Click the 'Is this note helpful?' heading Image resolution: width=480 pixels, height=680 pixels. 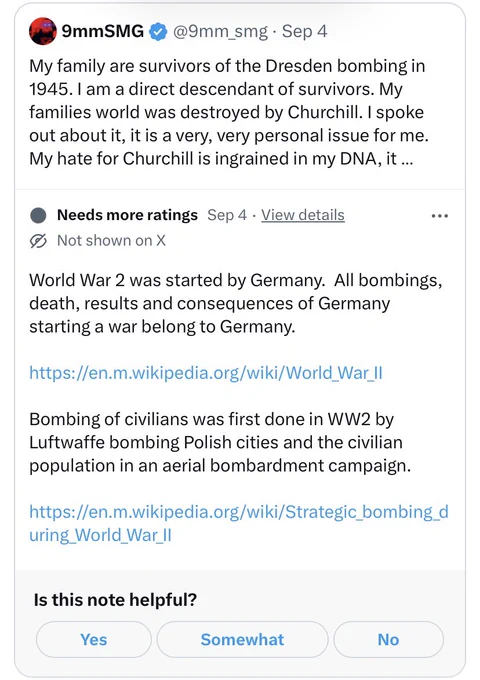[x=115, y=600]
